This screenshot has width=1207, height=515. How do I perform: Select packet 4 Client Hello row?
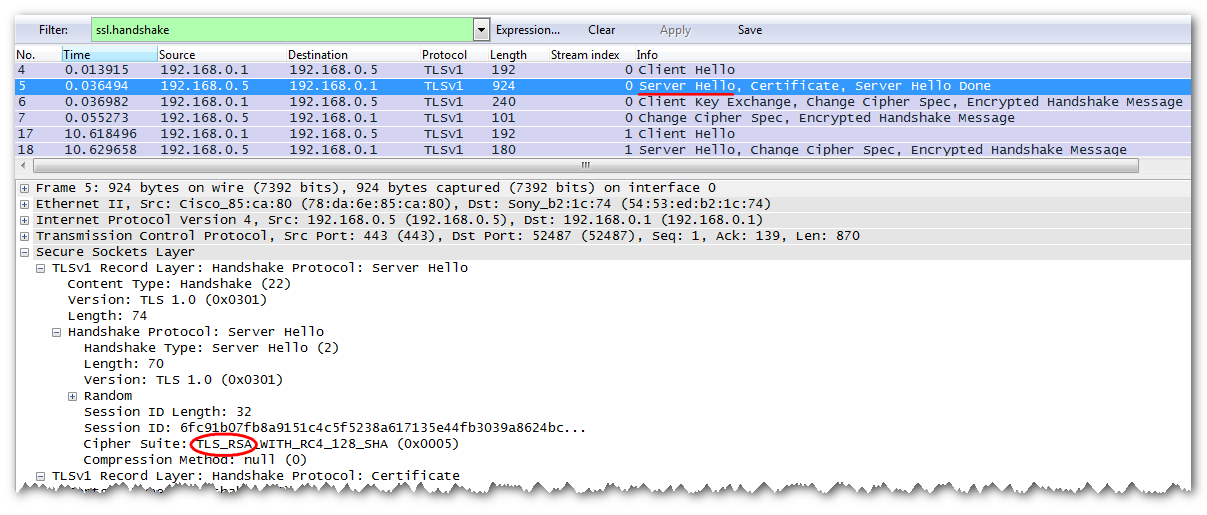coord(603,70)
